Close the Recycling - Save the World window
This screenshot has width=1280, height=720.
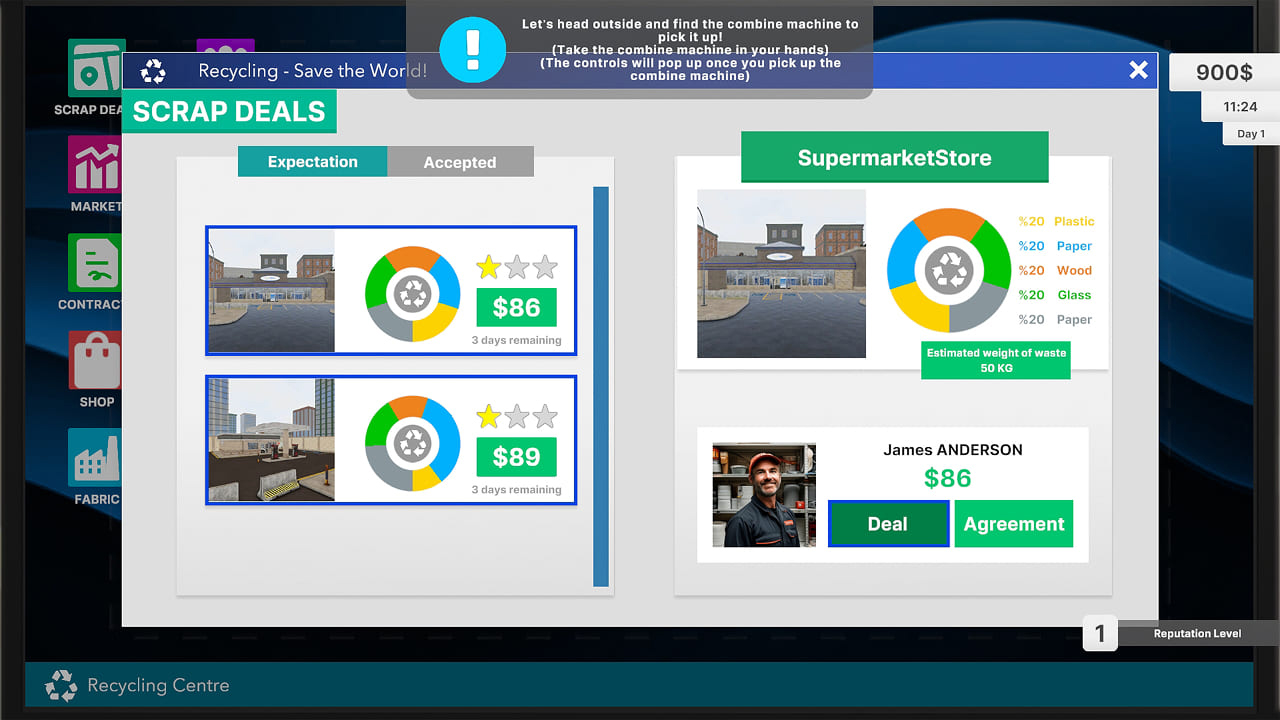[1138, 70]
